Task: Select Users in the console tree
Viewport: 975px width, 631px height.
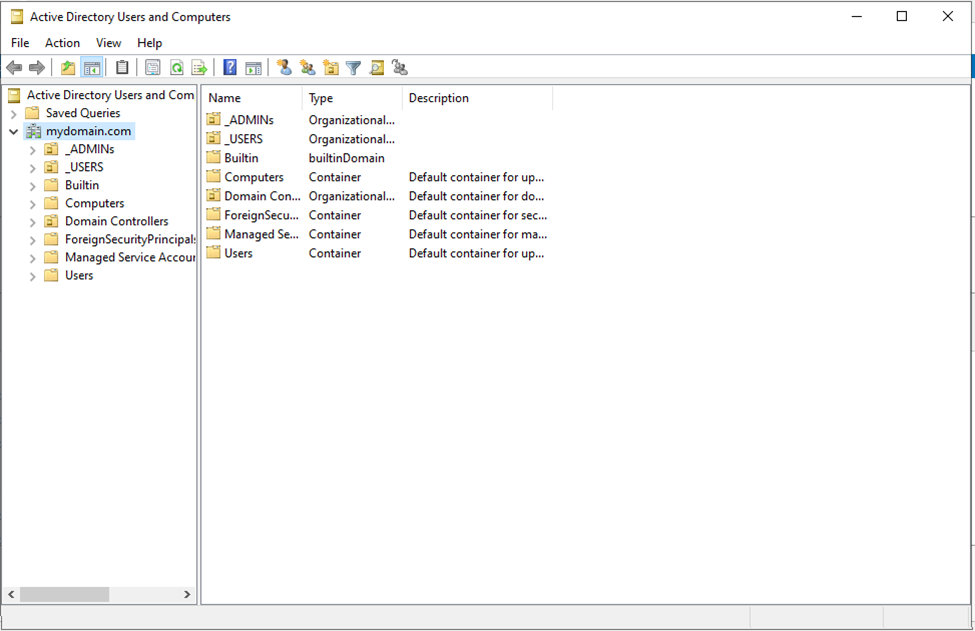Action: click(79, 275)
